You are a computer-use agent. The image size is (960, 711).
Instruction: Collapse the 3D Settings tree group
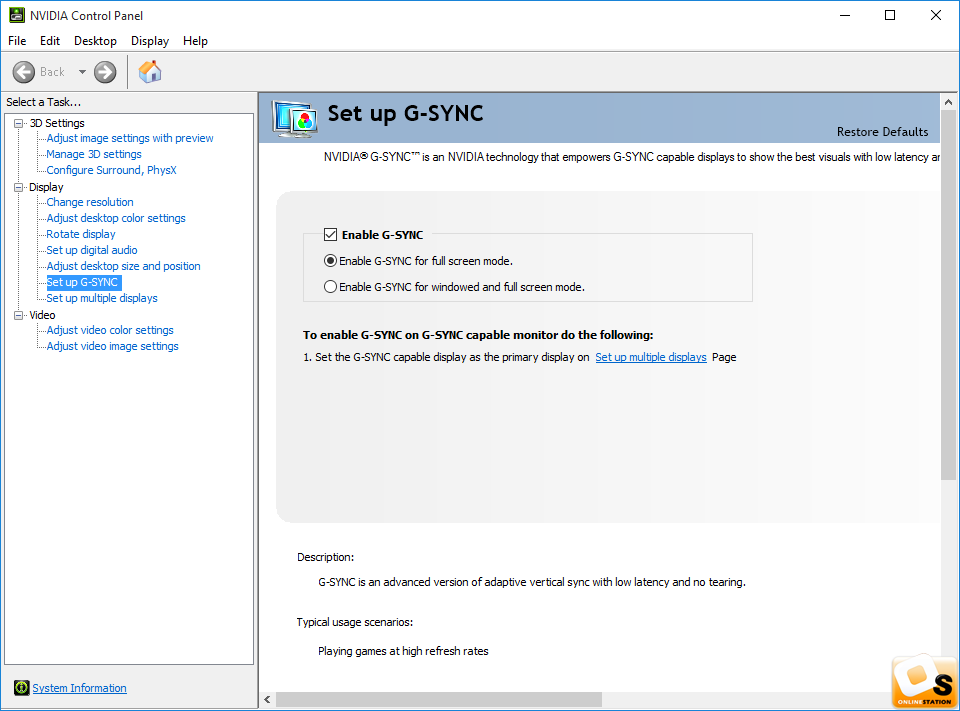coord(18,123)
